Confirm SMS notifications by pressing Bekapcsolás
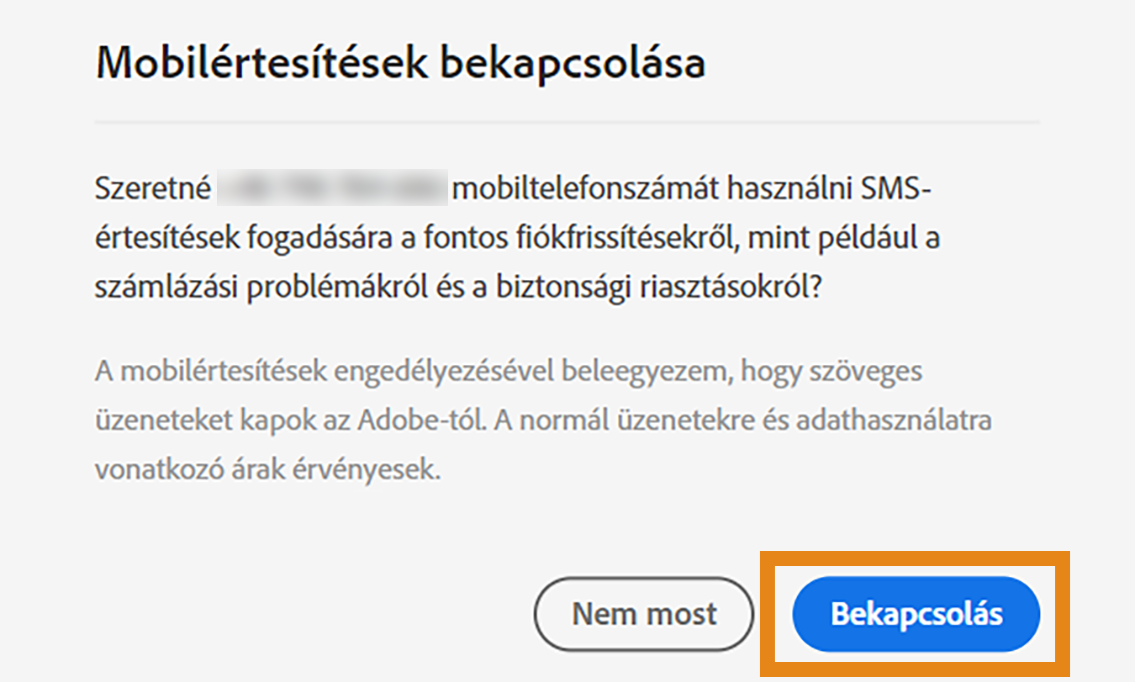This screenshot has width=1135, height=682. click(x=916, y=614)
